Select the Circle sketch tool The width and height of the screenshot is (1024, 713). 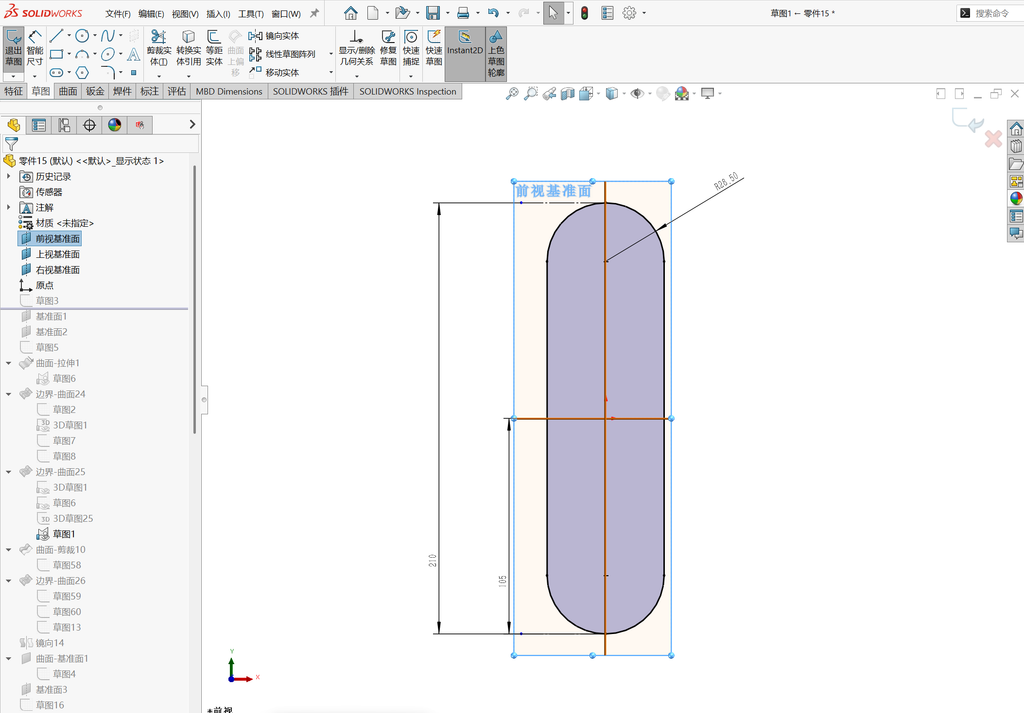(82, 36)
